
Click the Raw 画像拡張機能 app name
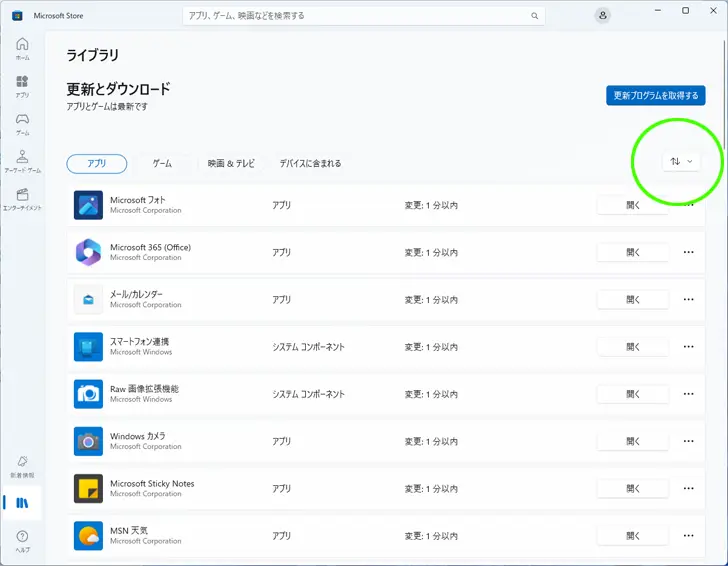pos(144,389)
